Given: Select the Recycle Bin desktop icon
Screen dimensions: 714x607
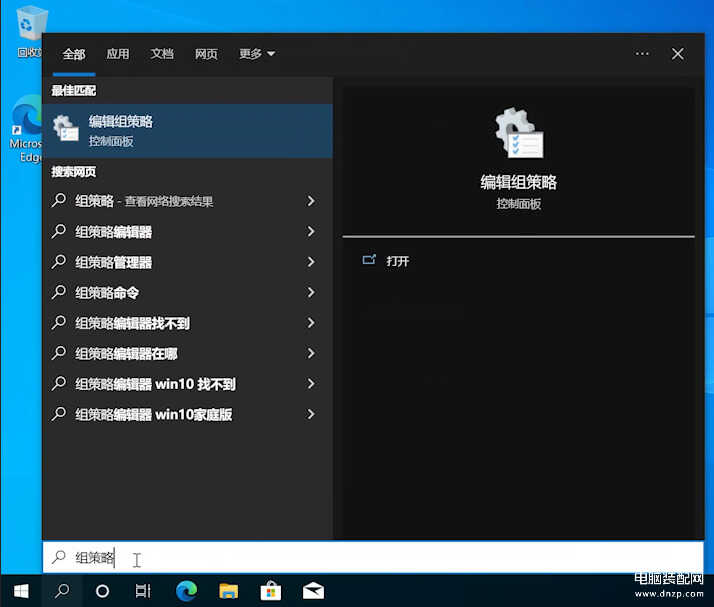Looking at the screenshot, I should (30, 32).
